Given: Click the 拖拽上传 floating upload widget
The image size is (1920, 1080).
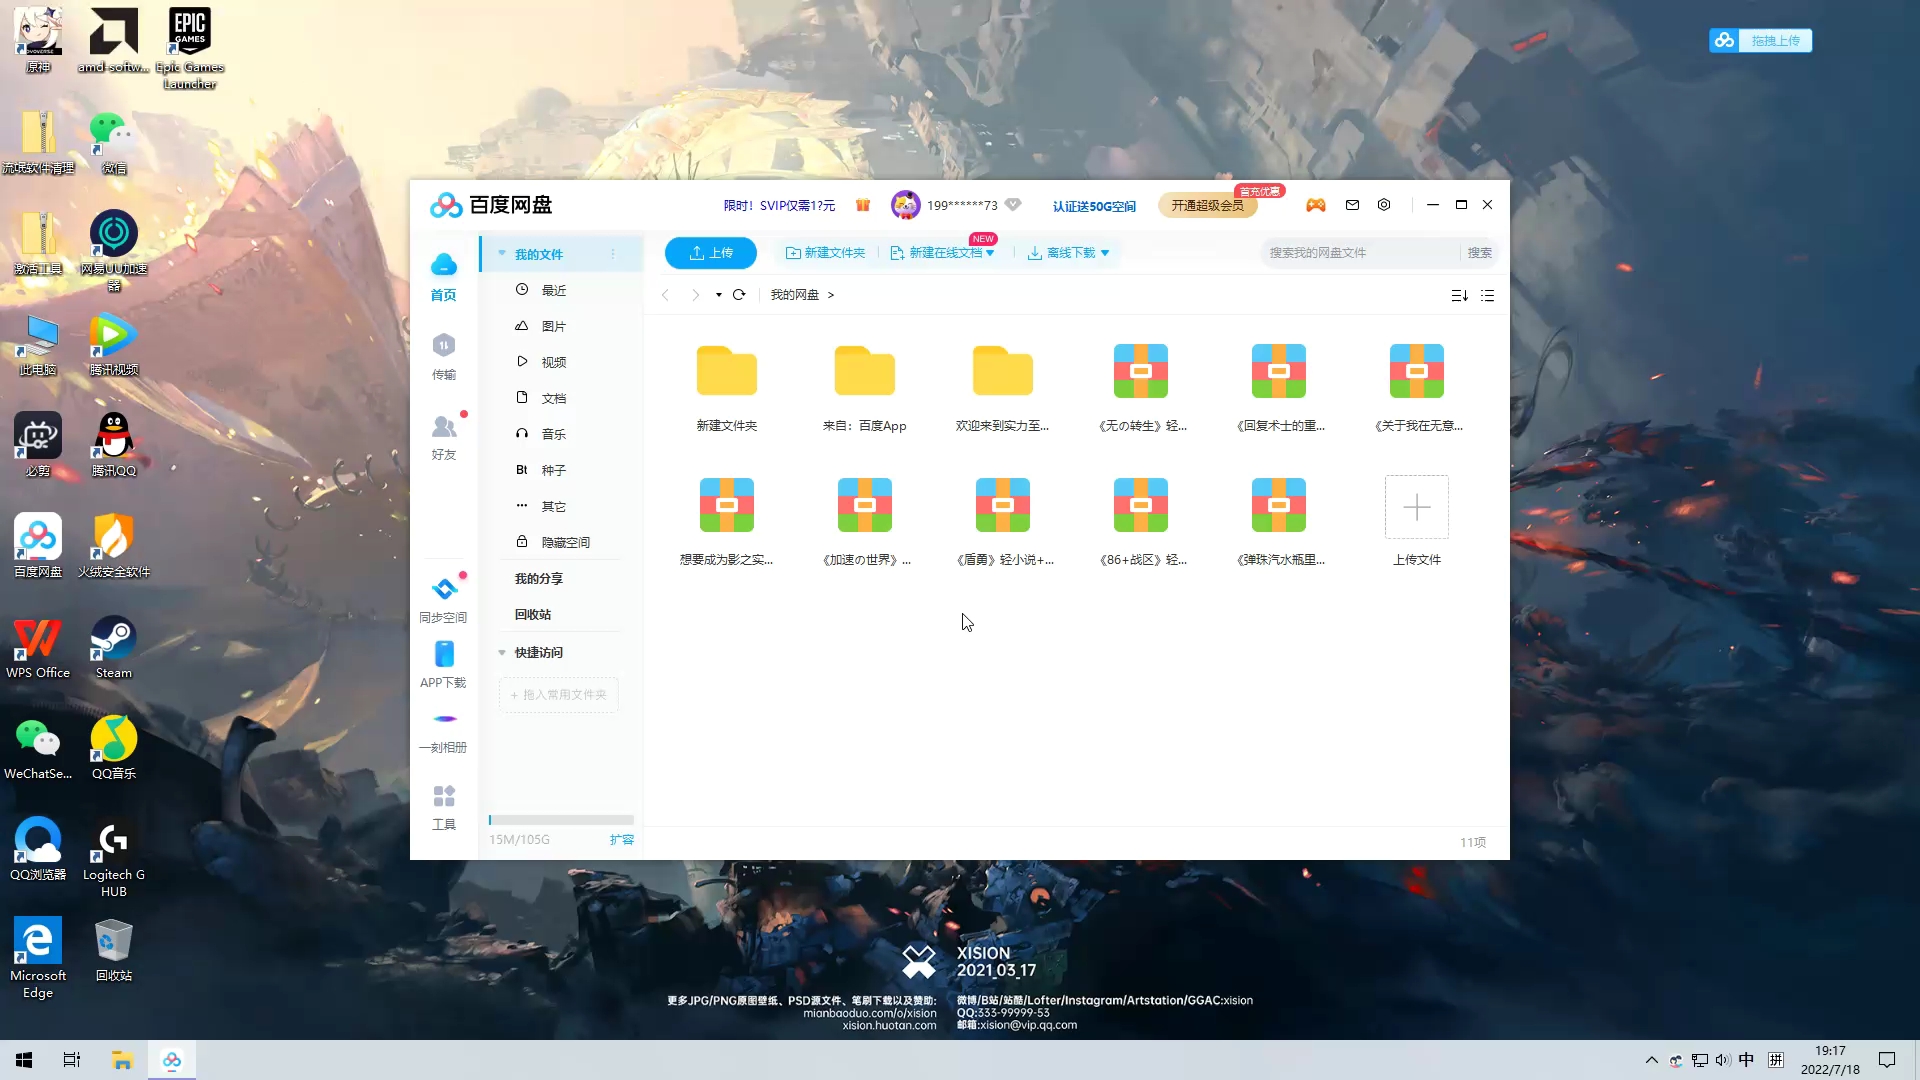Looking at the screenshot, I should (1761, 41).
